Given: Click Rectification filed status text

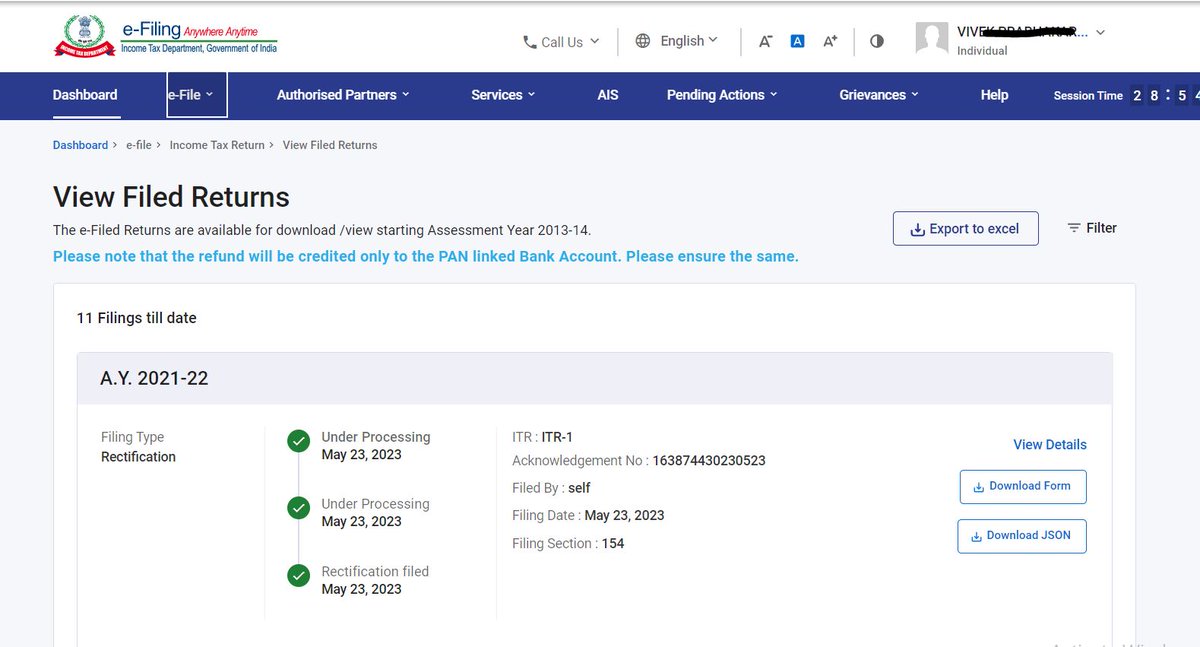Looking at the screenshot, I should pyautogui.click(x=375, y=572).
